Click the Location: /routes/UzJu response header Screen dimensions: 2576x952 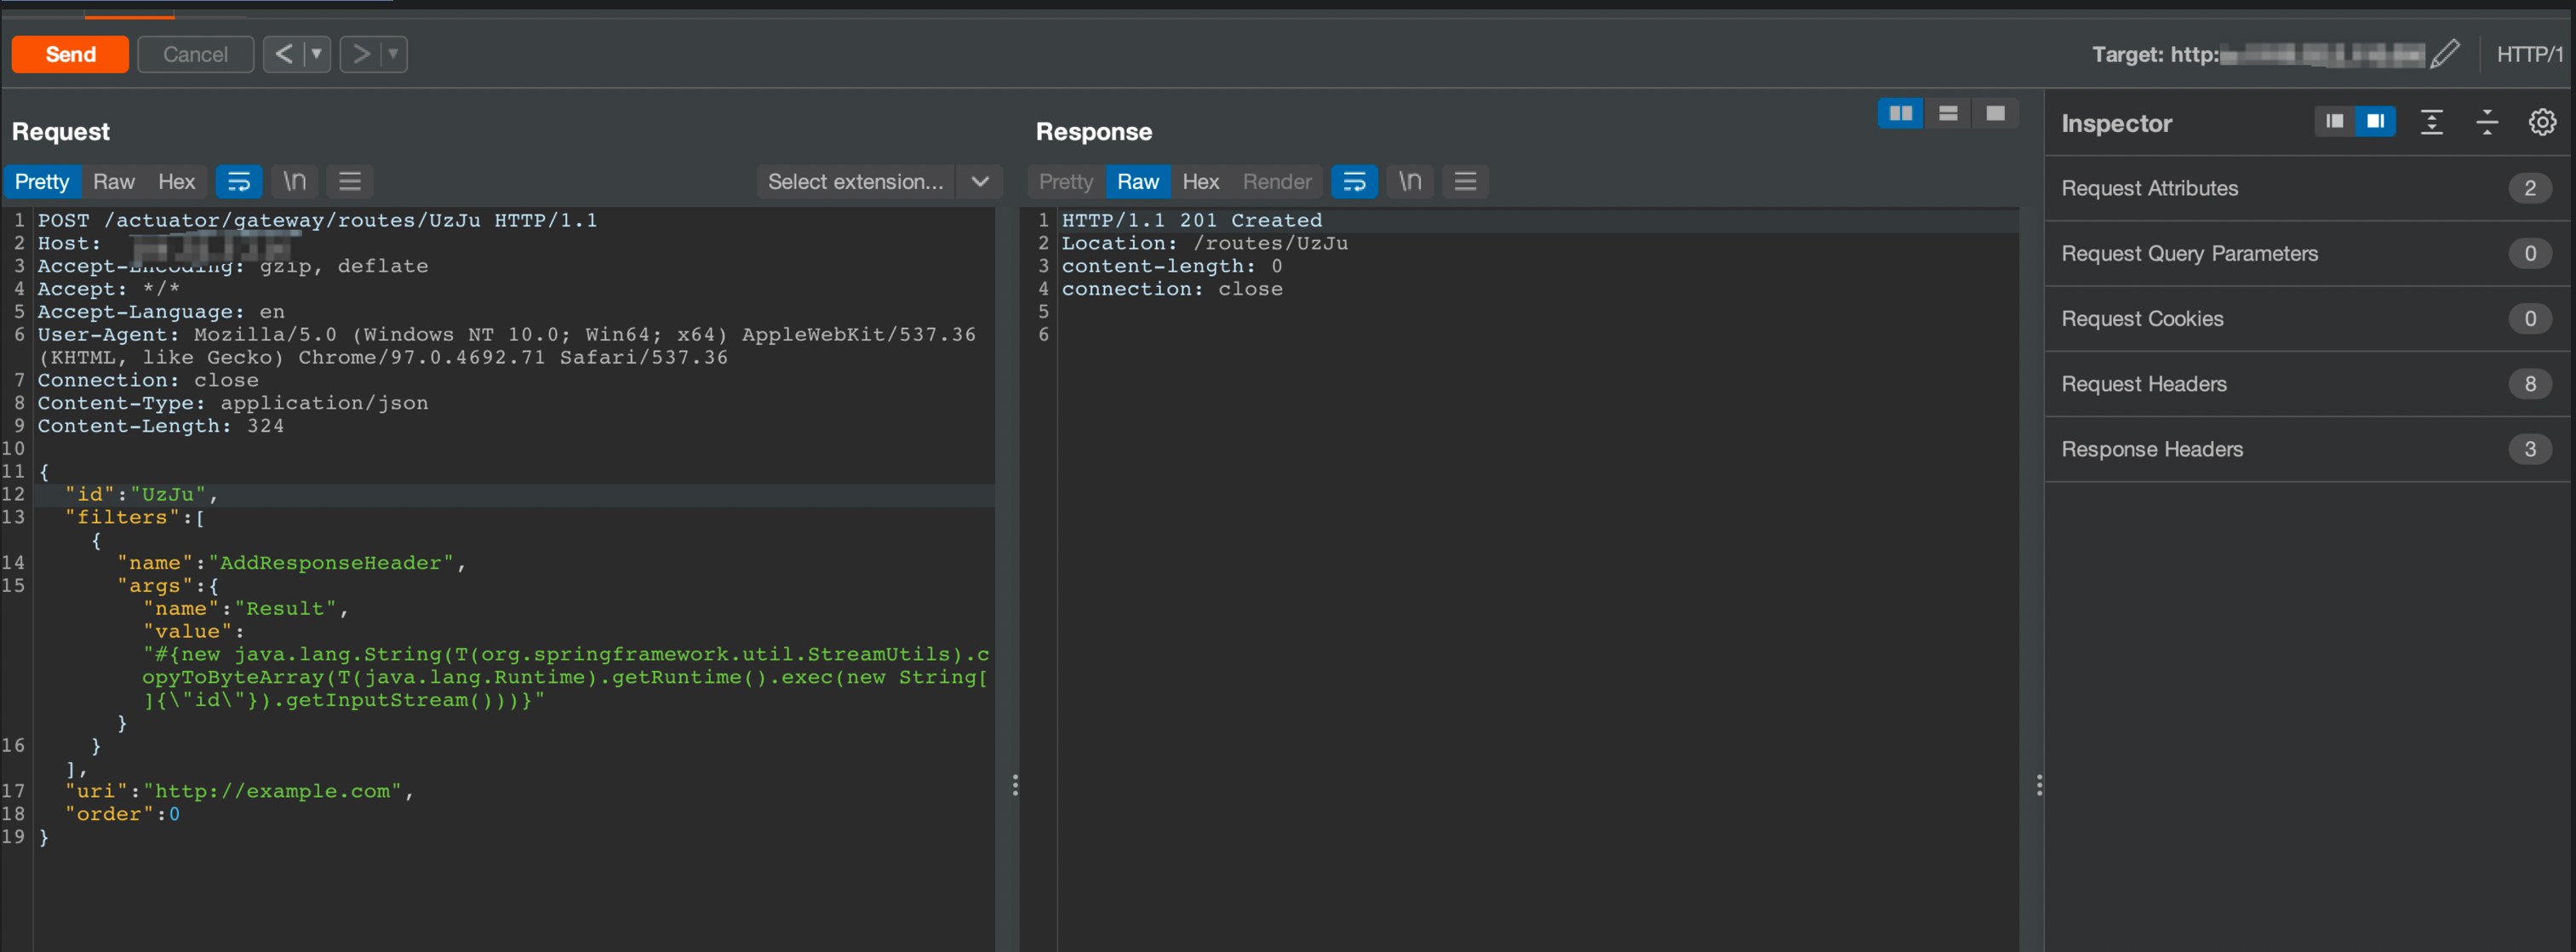point(1204,243)
